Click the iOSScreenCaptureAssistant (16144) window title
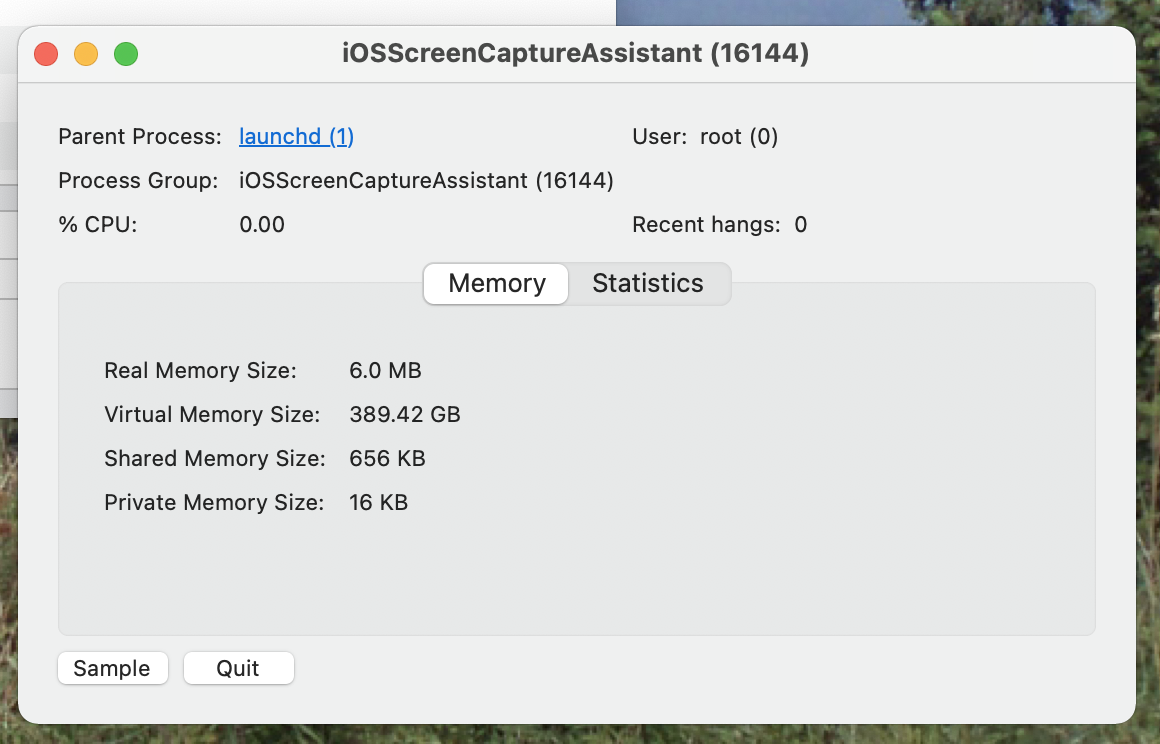1160x744 pixels. 575,54
